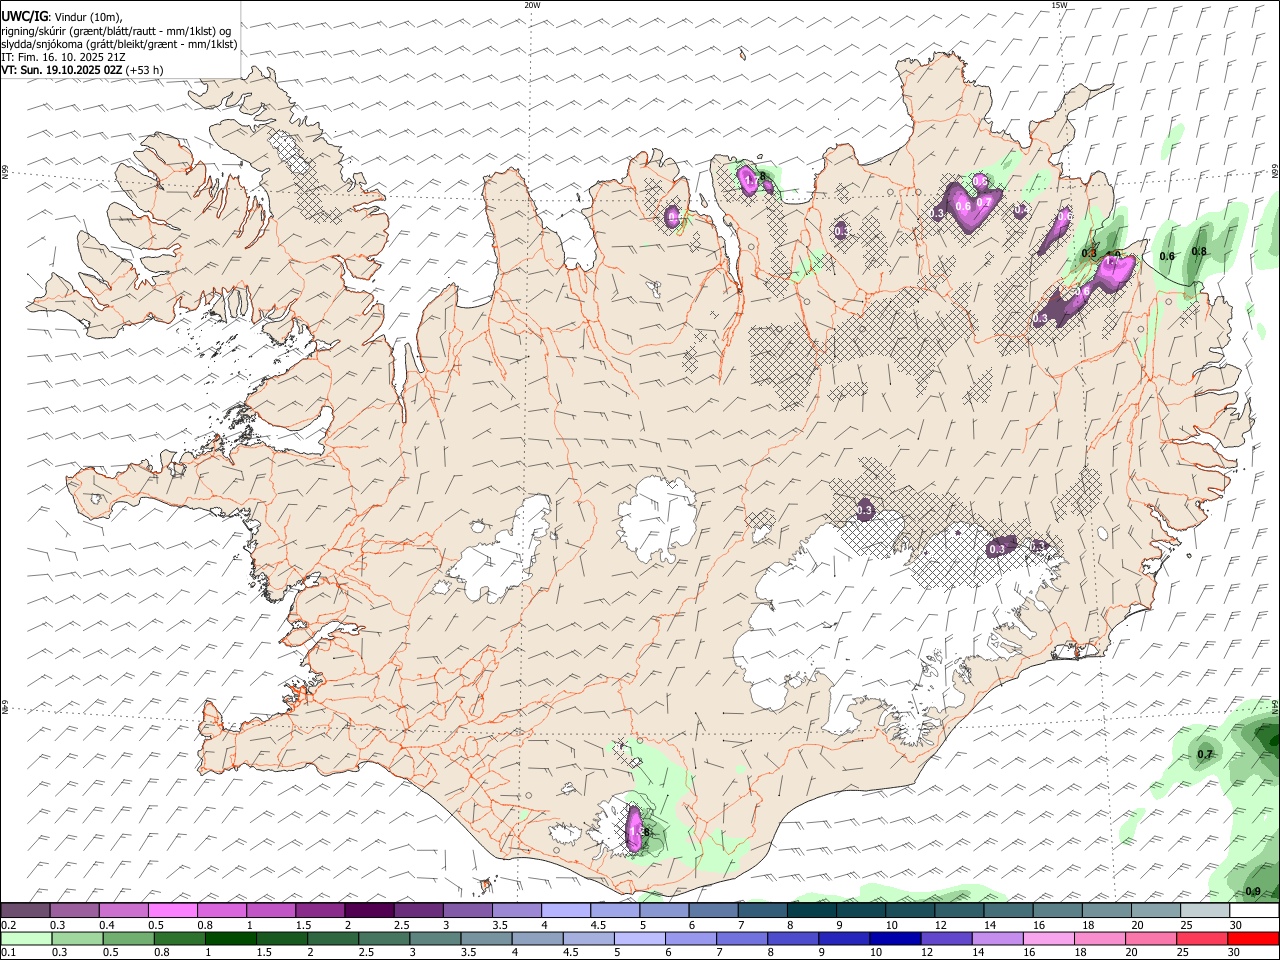1280x960 pixels.
Task: Click the 20W longitude label
Action: click(532, 5)
